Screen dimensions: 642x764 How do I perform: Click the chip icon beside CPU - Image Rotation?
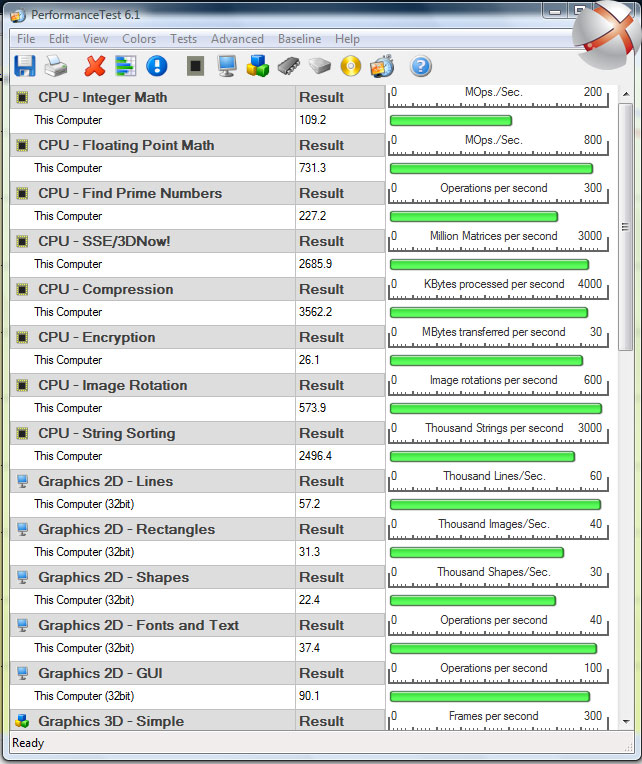(x=22, y=385)
